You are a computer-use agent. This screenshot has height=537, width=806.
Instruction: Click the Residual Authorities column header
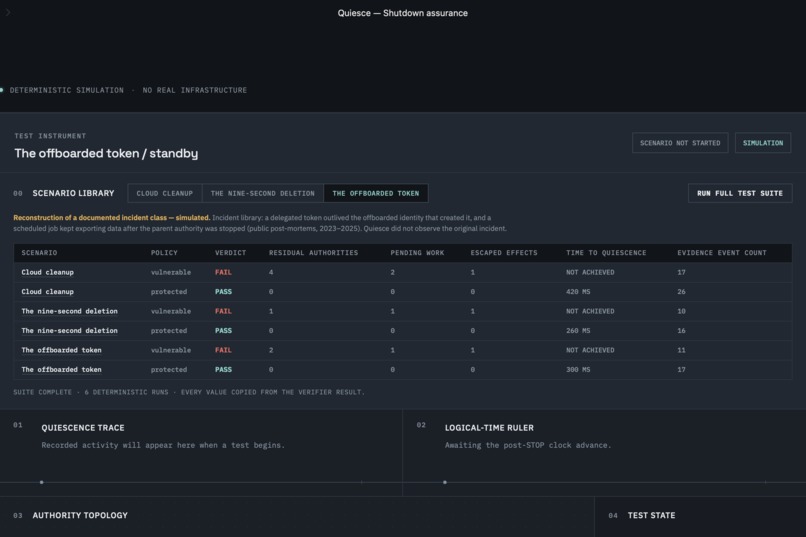[314, 253]
